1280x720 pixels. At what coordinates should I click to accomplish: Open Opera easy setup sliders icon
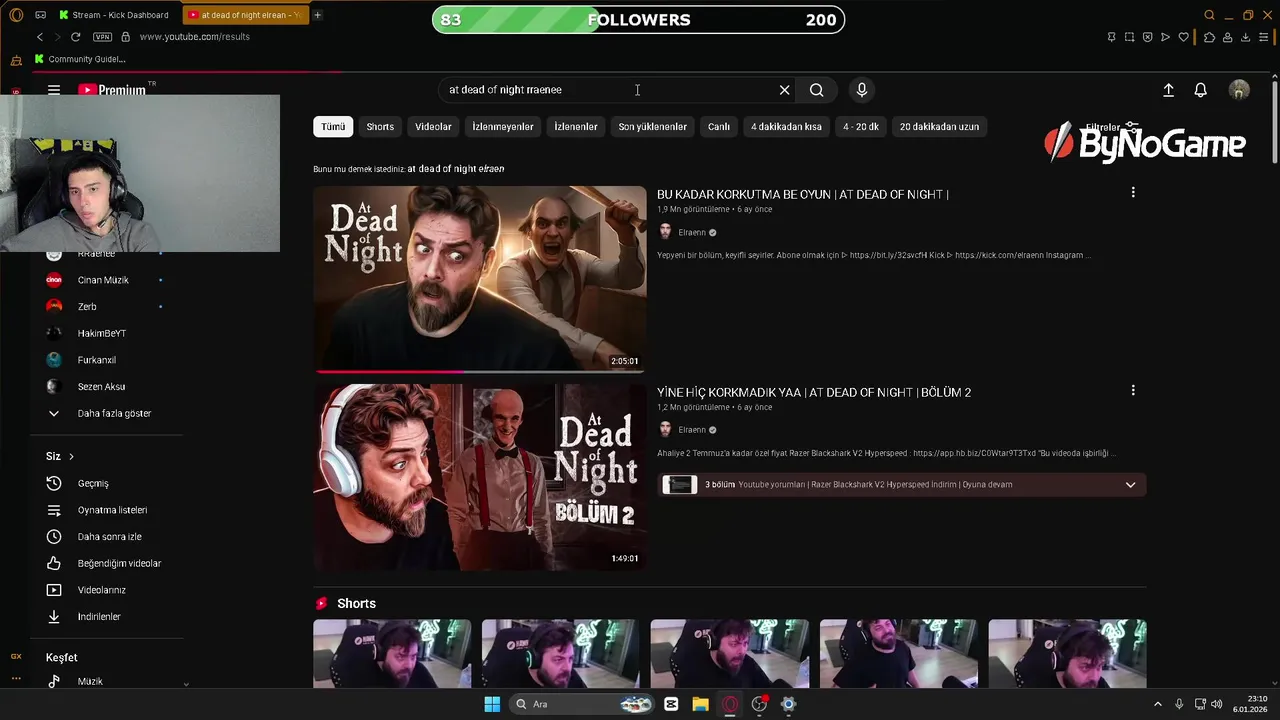(1263, 37)
